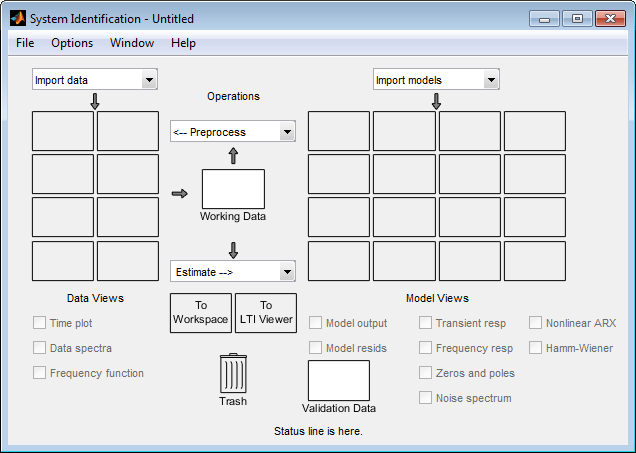The width and height of the screenshot is (636, 453).
Task: Open the Options menu
Action: click(x=72, y=43)
